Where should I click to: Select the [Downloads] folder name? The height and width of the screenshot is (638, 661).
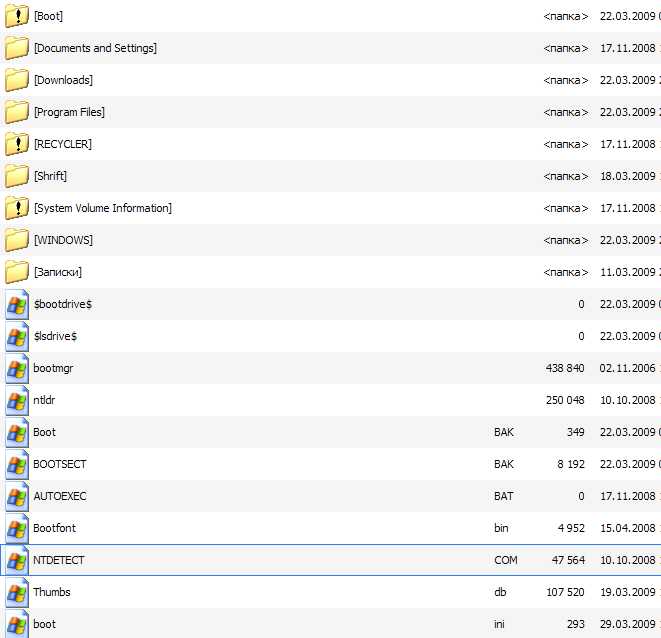coord(63,80)
